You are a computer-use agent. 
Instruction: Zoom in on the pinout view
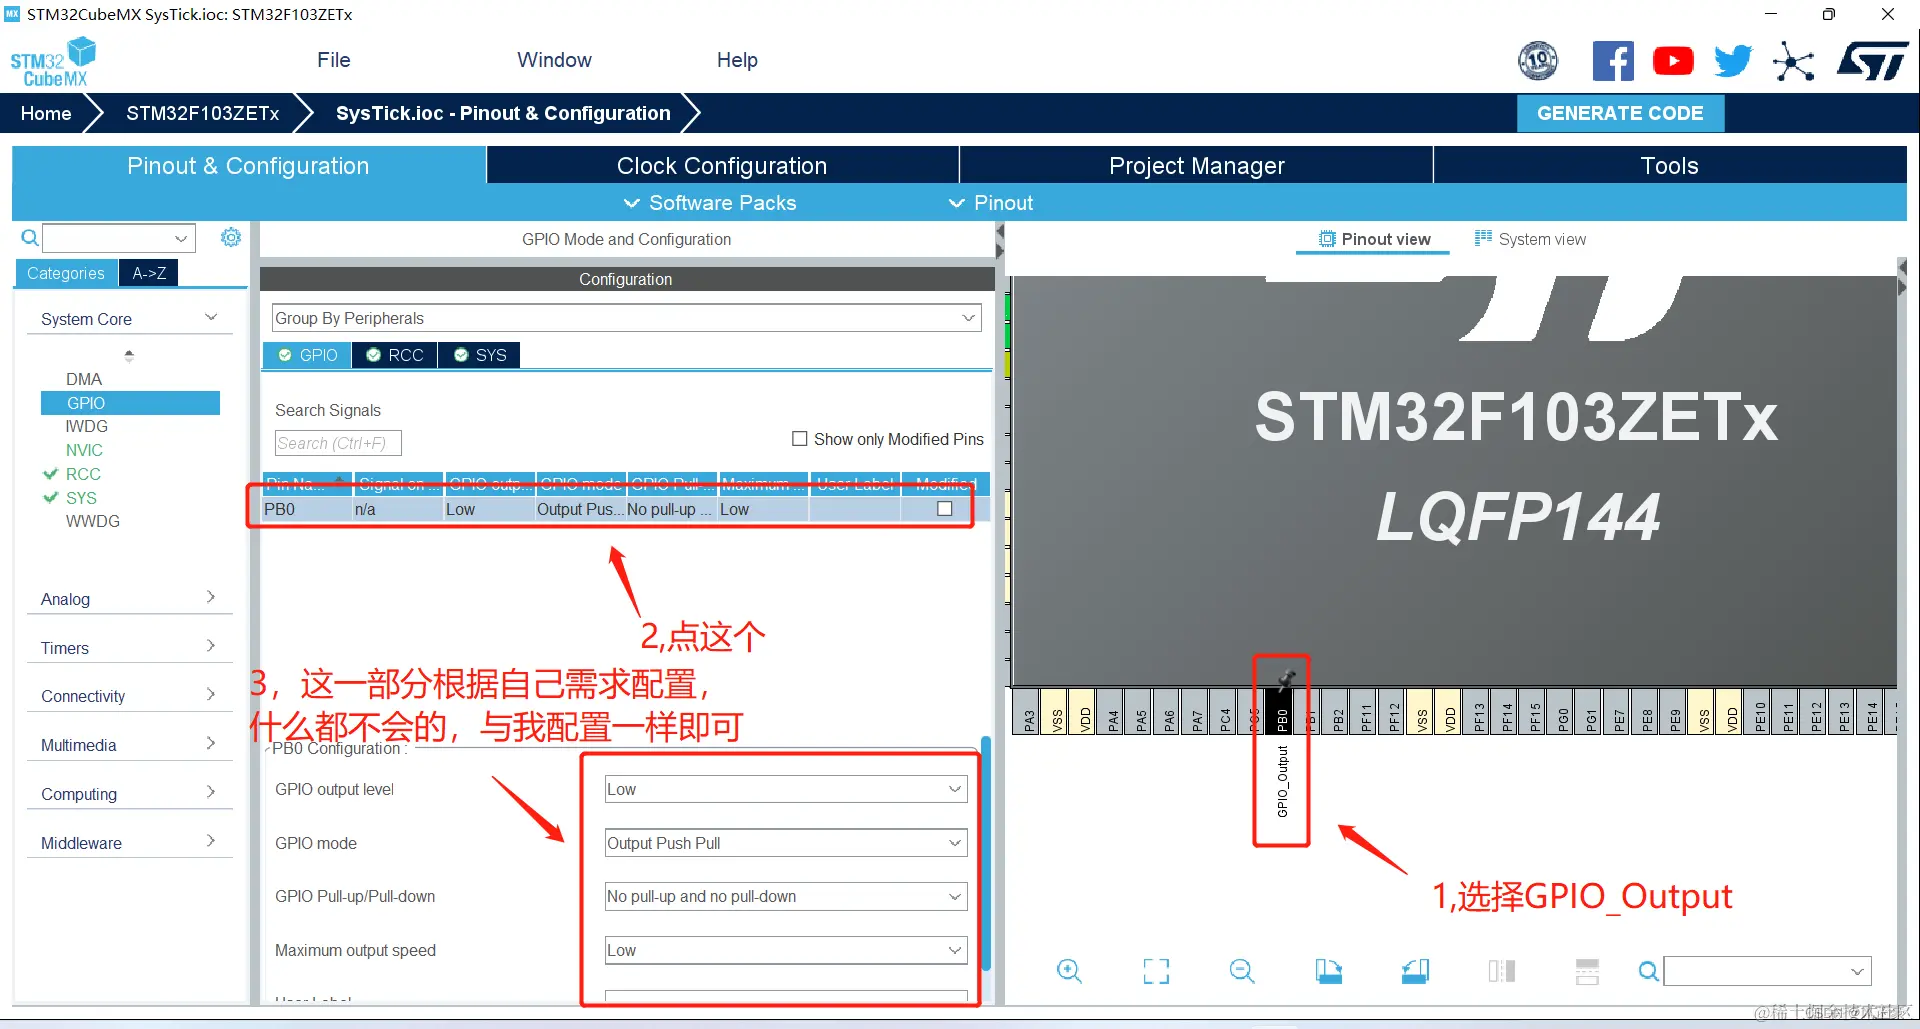pos(1069,970)
